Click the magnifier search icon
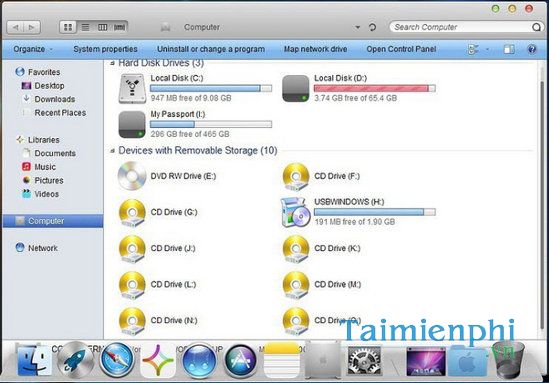Image resolution: width=549 pixels, height=383 pixels. (x=536, y=27)
